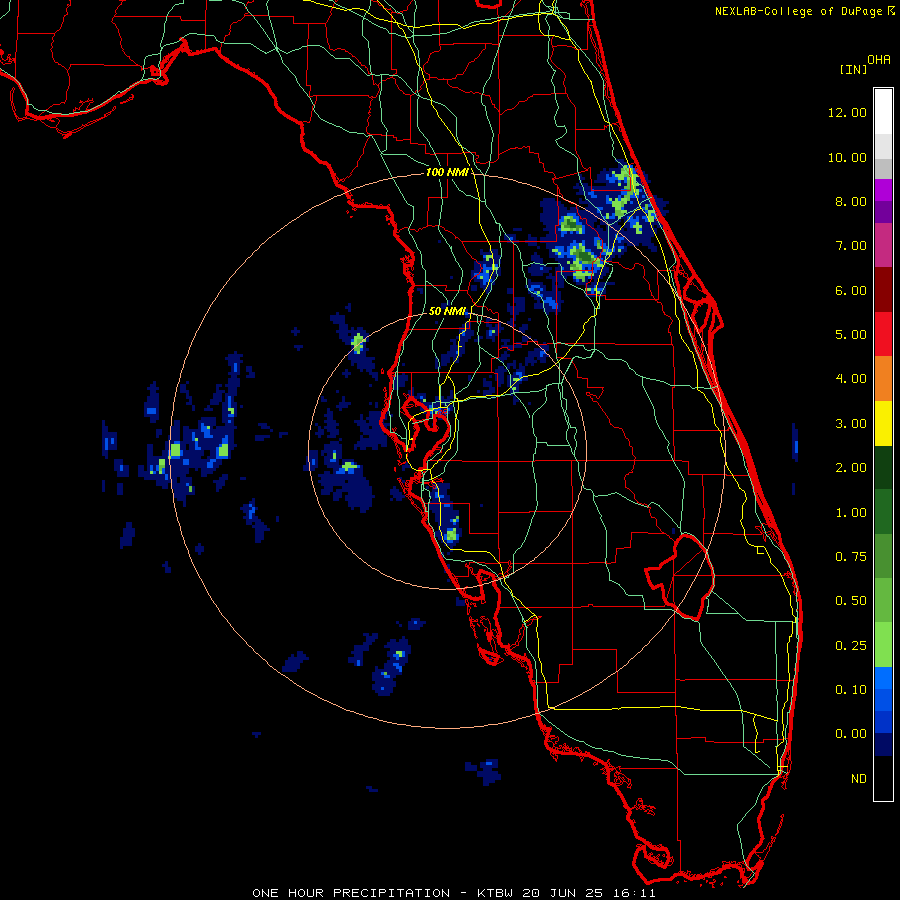The width and height of the screenshot is (900, 900).
Task: Pick the 0.10 legend value
Action: tap(851, 690)
